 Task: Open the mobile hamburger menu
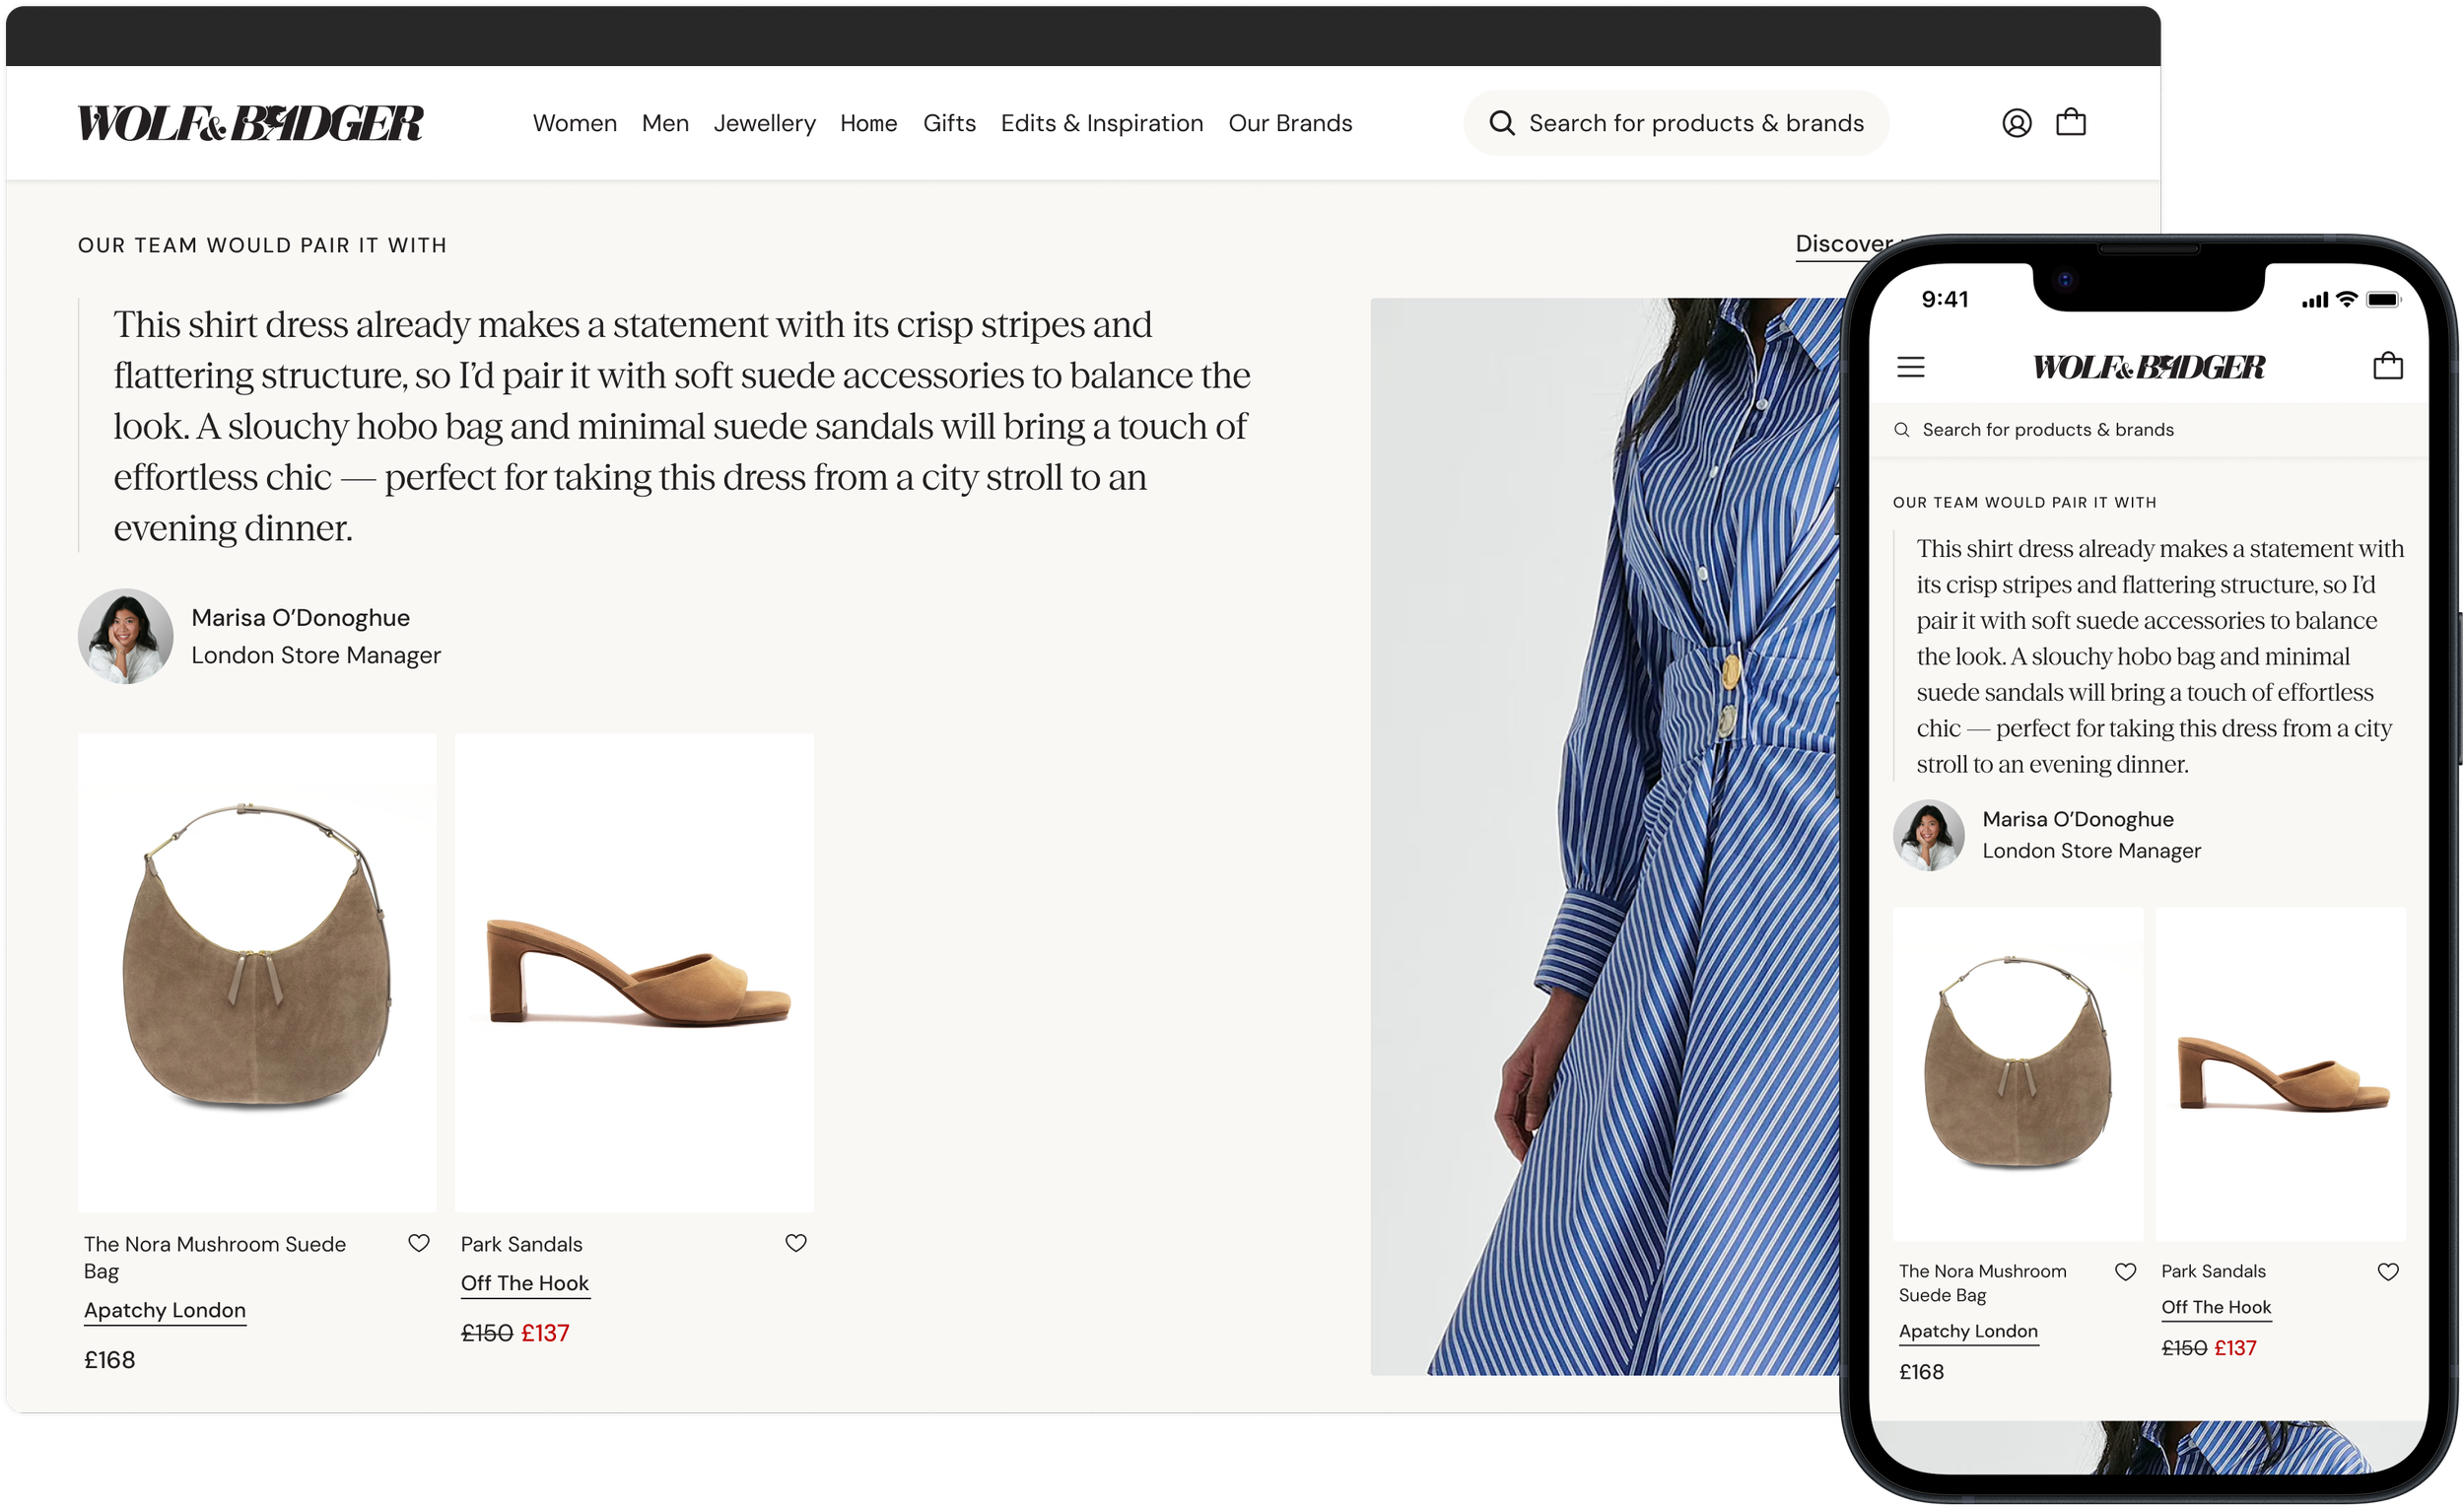[x=1910, y=367]
